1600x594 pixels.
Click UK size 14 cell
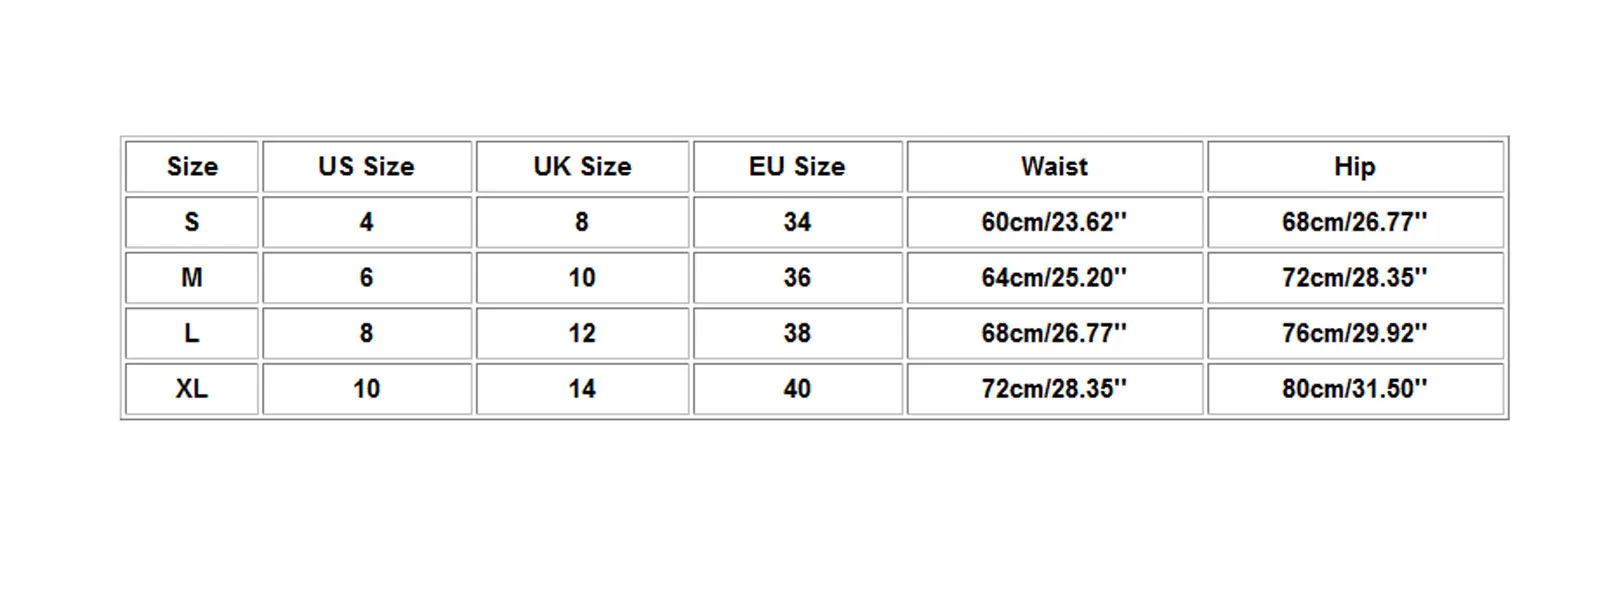pyautogui.click(x=582, y=389)
